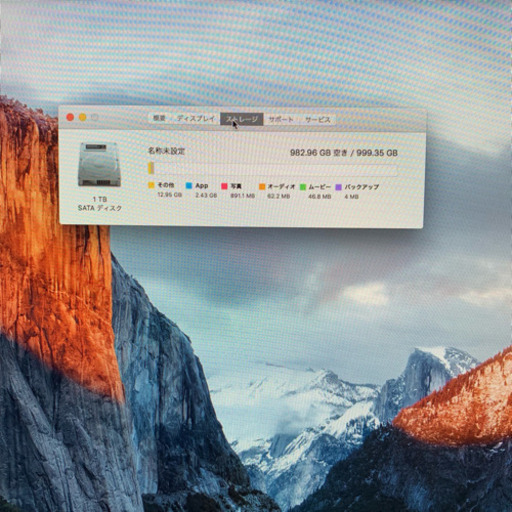Close the window with the red button
This screenshot has width=512, height=512.
coord(70,117)
